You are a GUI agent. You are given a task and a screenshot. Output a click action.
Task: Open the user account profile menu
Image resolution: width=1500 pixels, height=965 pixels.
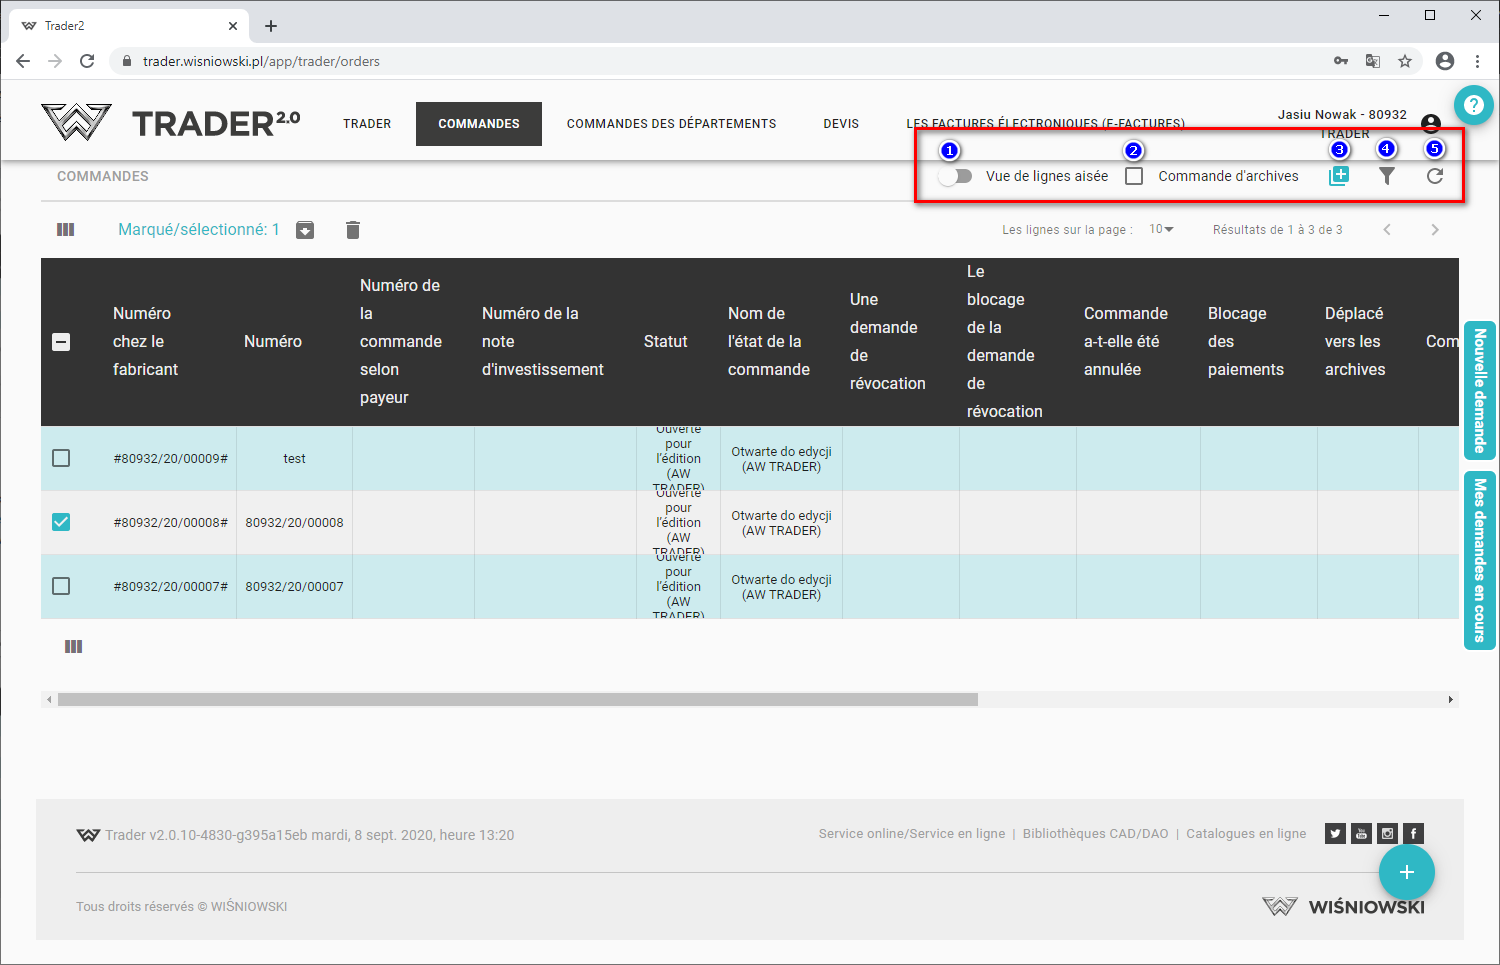pos(1431,124)
